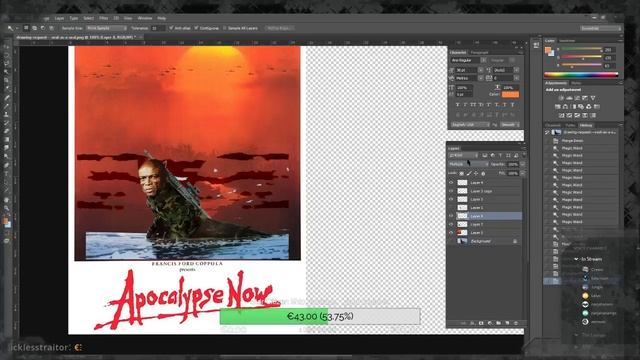This screenshot has width=640, height=360.
Task: Click the layer Opacity field
Action: click(x=513, y=164)
